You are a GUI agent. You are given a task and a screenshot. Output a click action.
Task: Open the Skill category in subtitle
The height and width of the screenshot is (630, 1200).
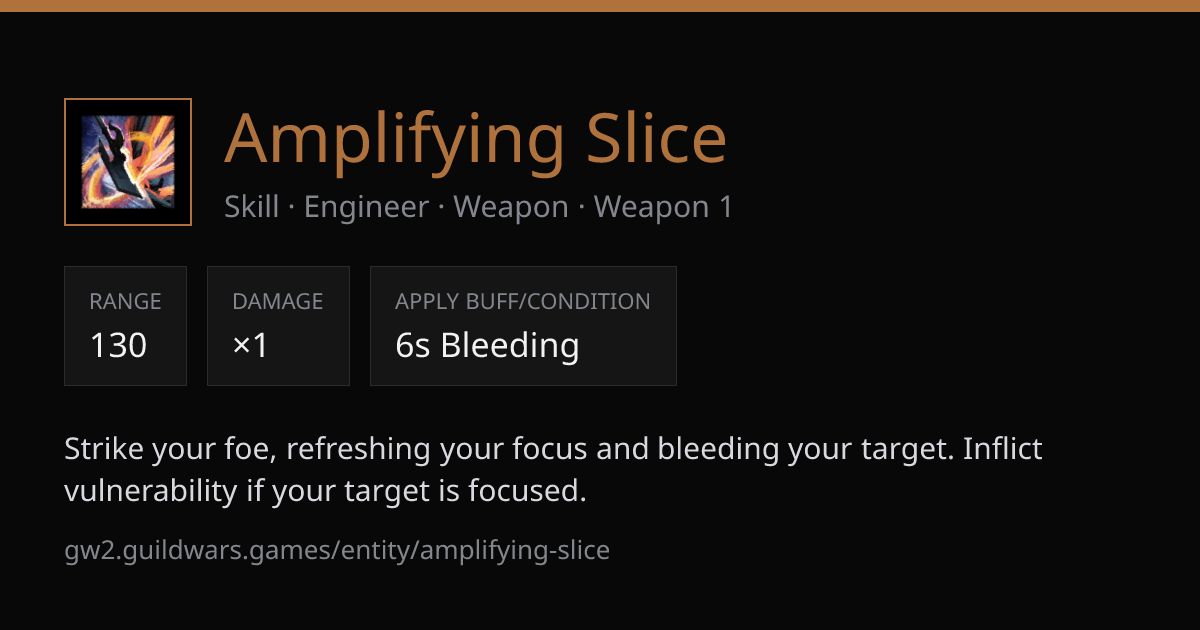point(252,207)
